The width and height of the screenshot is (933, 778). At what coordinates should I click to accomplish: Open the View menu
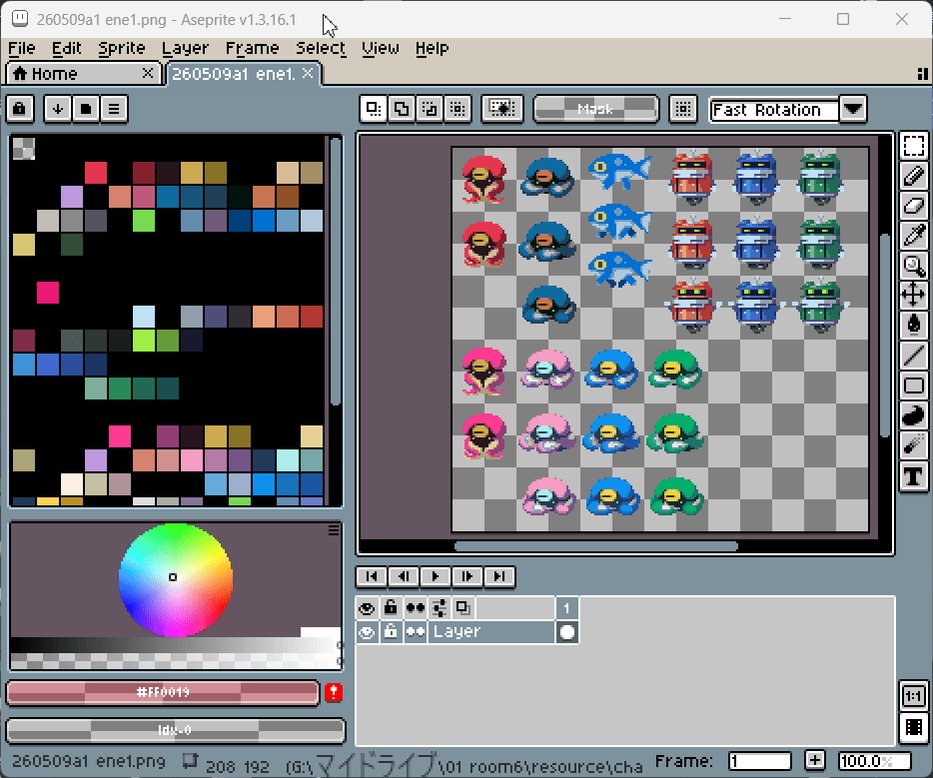(x=381, y=48)
